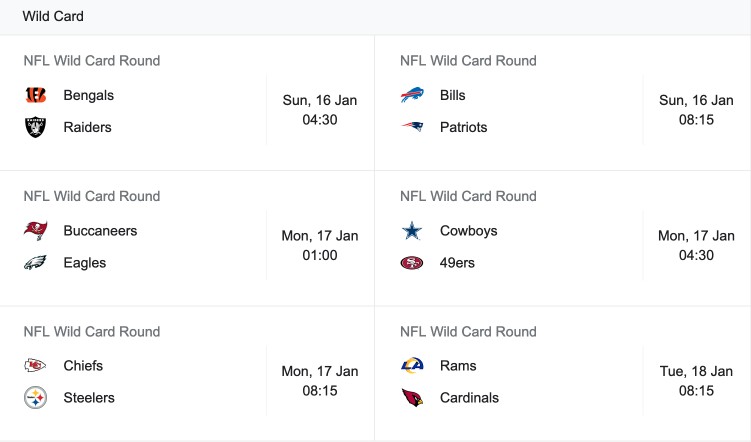Open the Bengals team name link
This screenshot has height=442, width=751.
tap(89, 95)
